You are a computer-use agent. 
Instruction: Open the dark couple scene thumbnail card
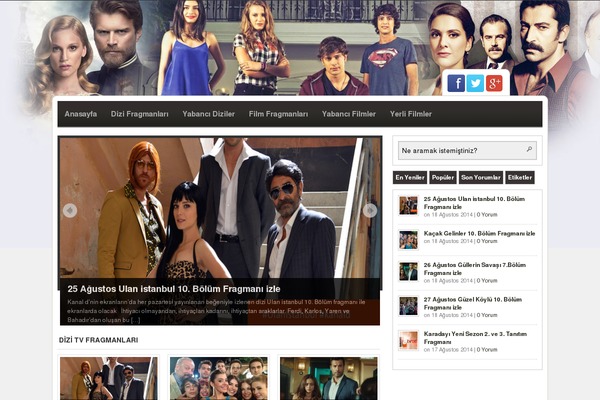point(329,379)
